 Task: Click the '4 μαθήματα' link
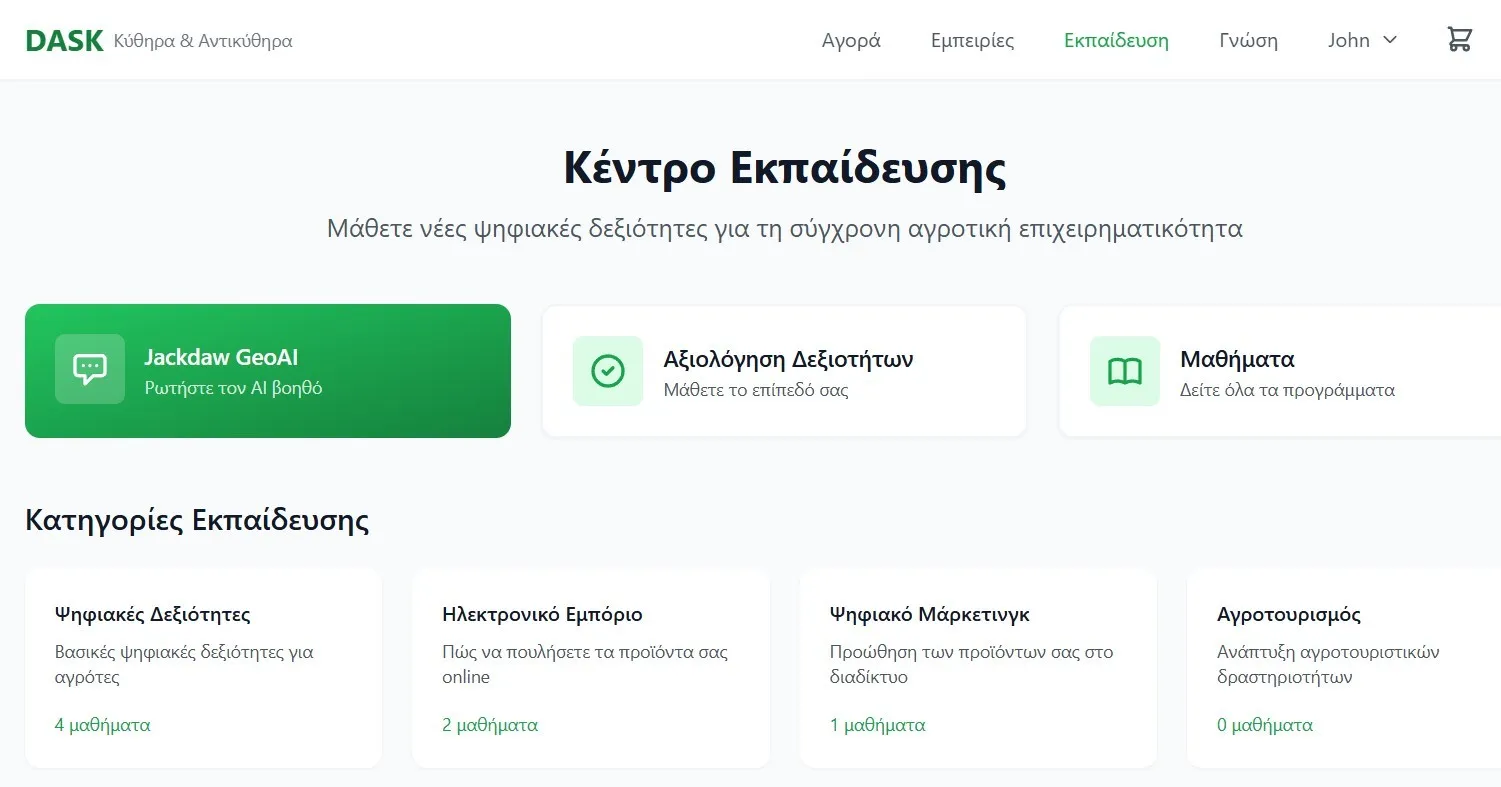(x=103, y=725)
